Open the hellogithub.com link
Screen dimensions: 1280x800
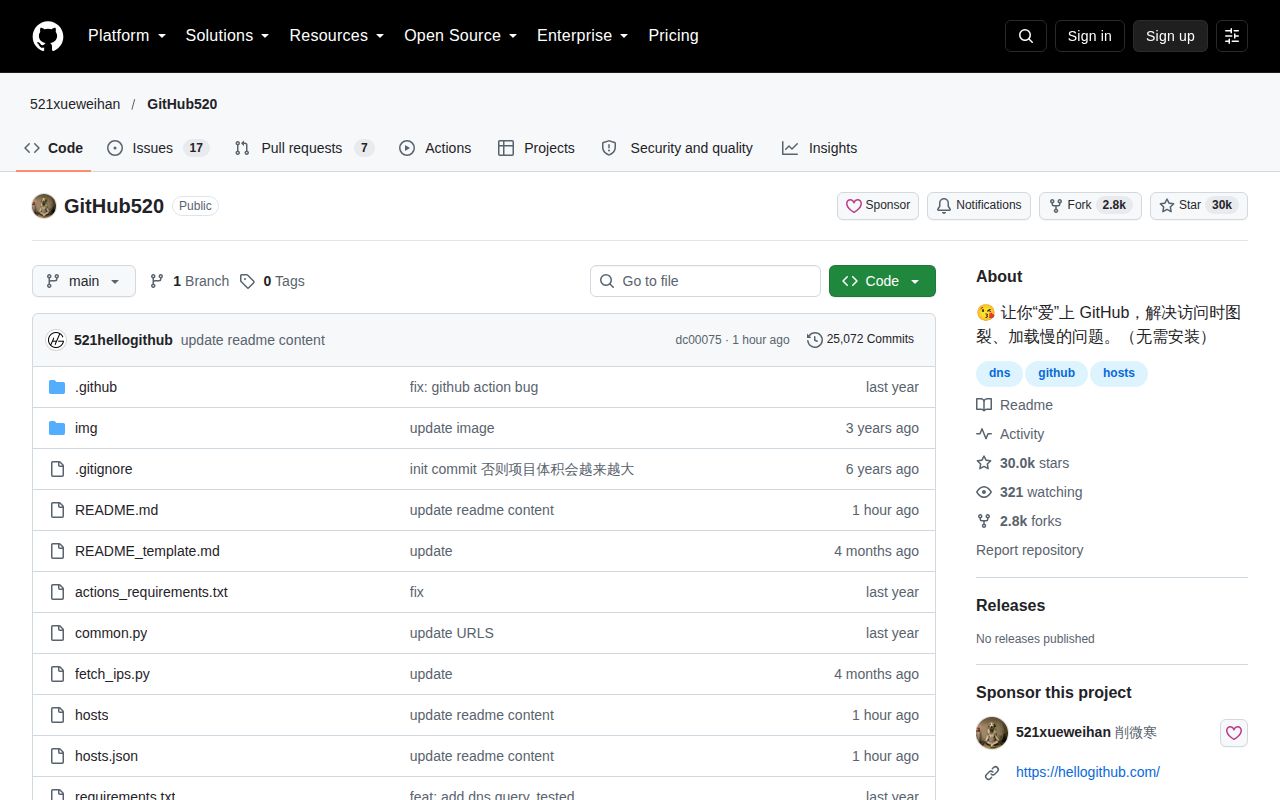(x=1088, y=772)
